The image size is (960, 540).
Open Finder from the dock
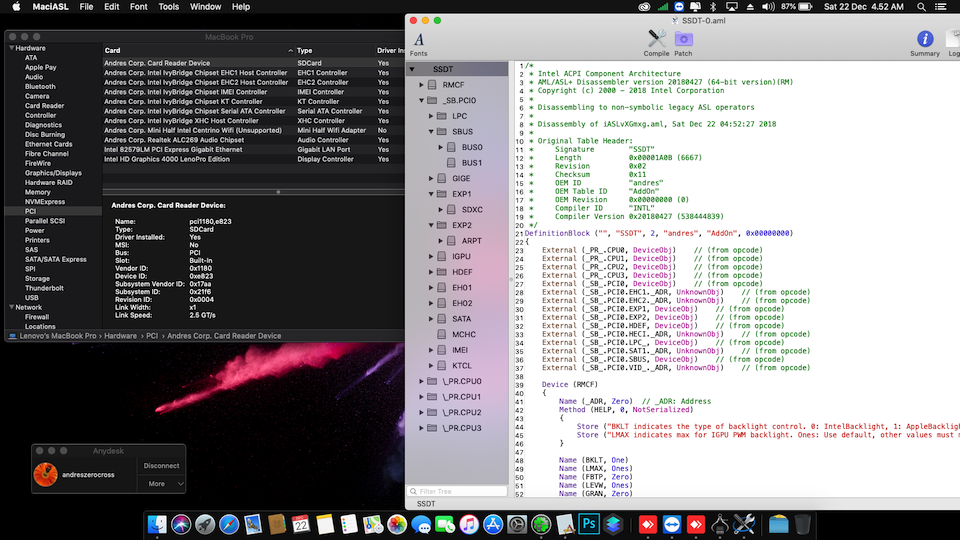click(157, 524)
